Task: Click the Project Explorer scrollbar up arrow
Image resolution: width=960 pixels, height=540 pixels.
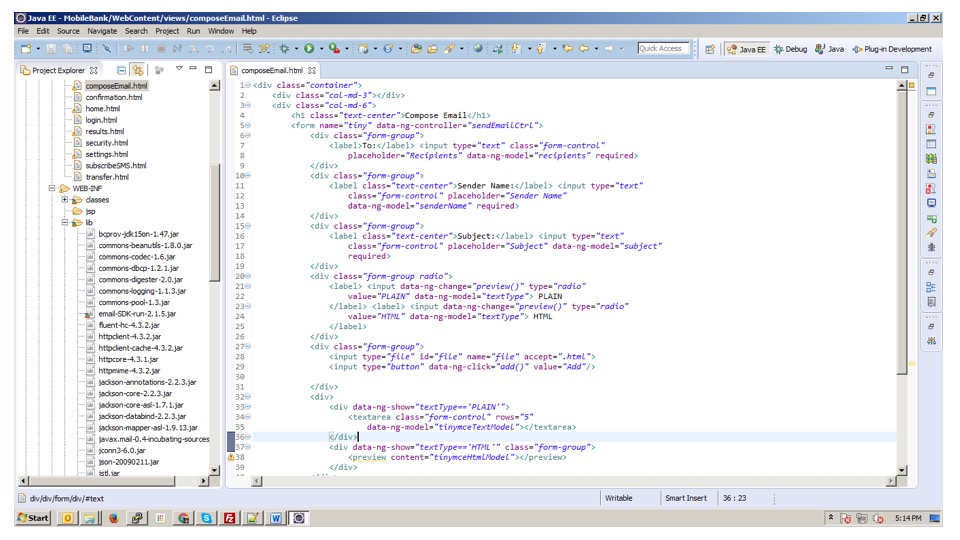Action: tap(214, 86)
